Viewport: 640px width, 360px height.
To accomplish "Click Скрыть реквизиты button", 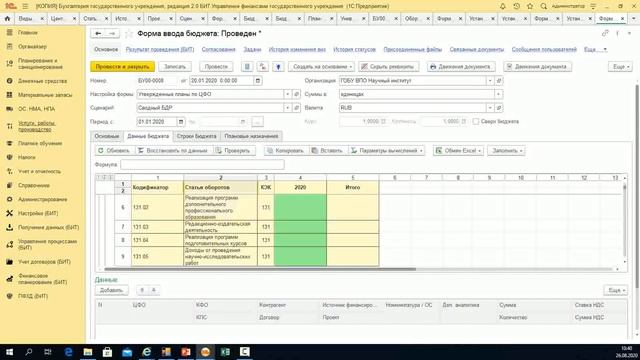I will click(x=388, y=67).
